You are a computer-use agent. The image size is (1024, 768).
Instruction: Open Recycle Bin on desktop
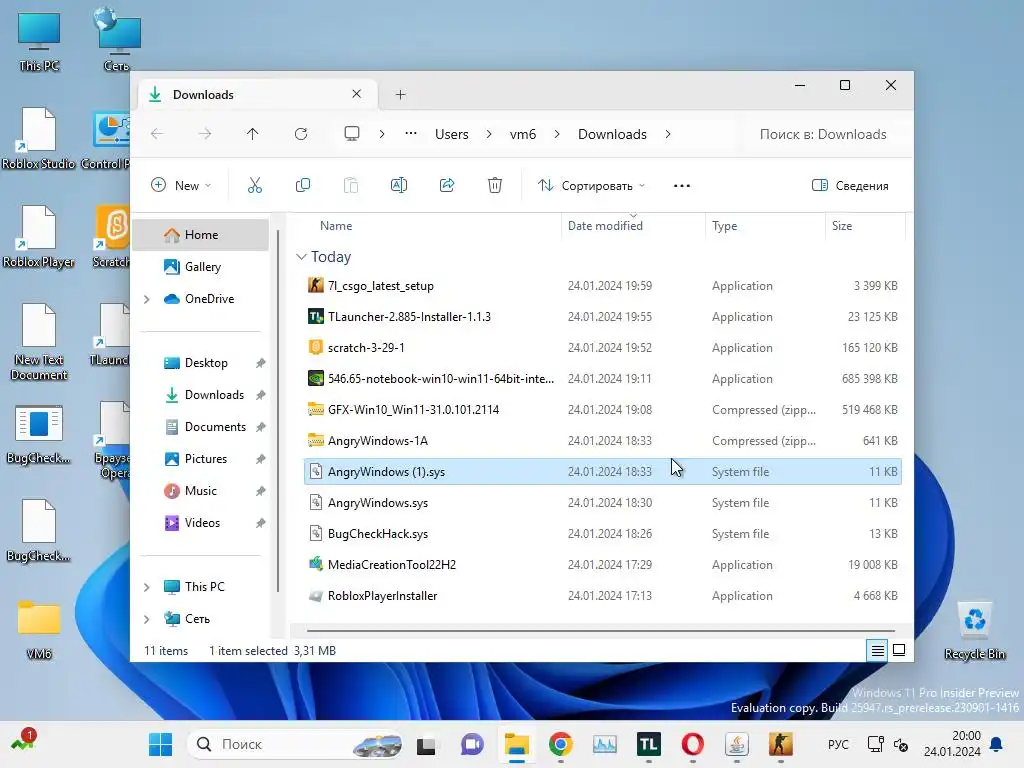pyautogui.click(x=974, y=630)
